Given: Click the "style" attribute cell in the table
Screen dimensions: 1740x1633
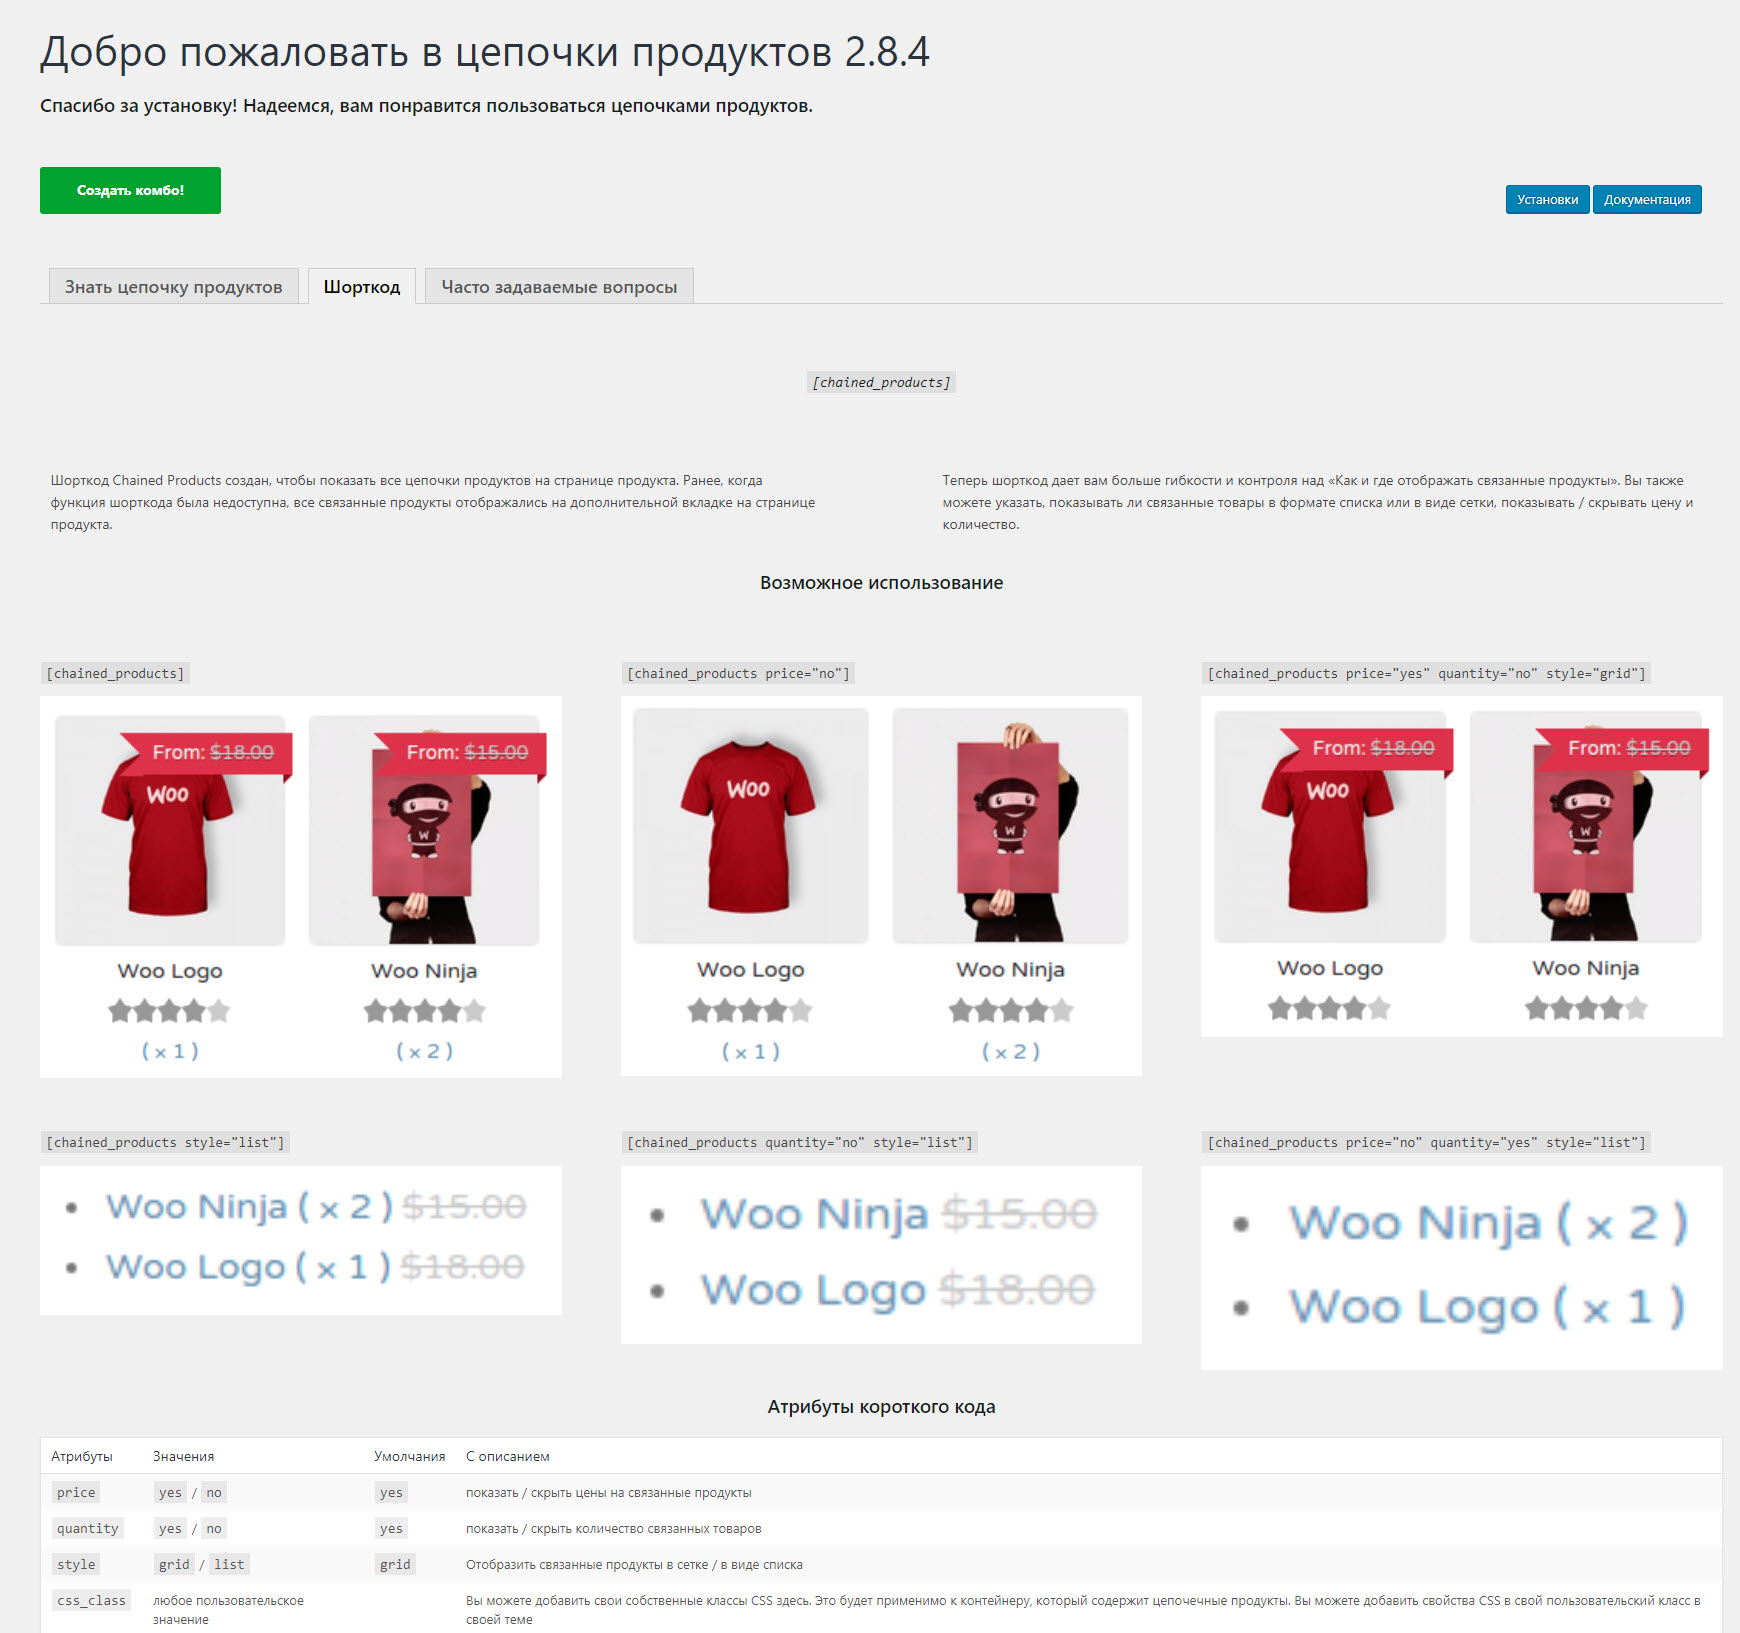Looking at the screenshot, I should tap(76, 1564).
